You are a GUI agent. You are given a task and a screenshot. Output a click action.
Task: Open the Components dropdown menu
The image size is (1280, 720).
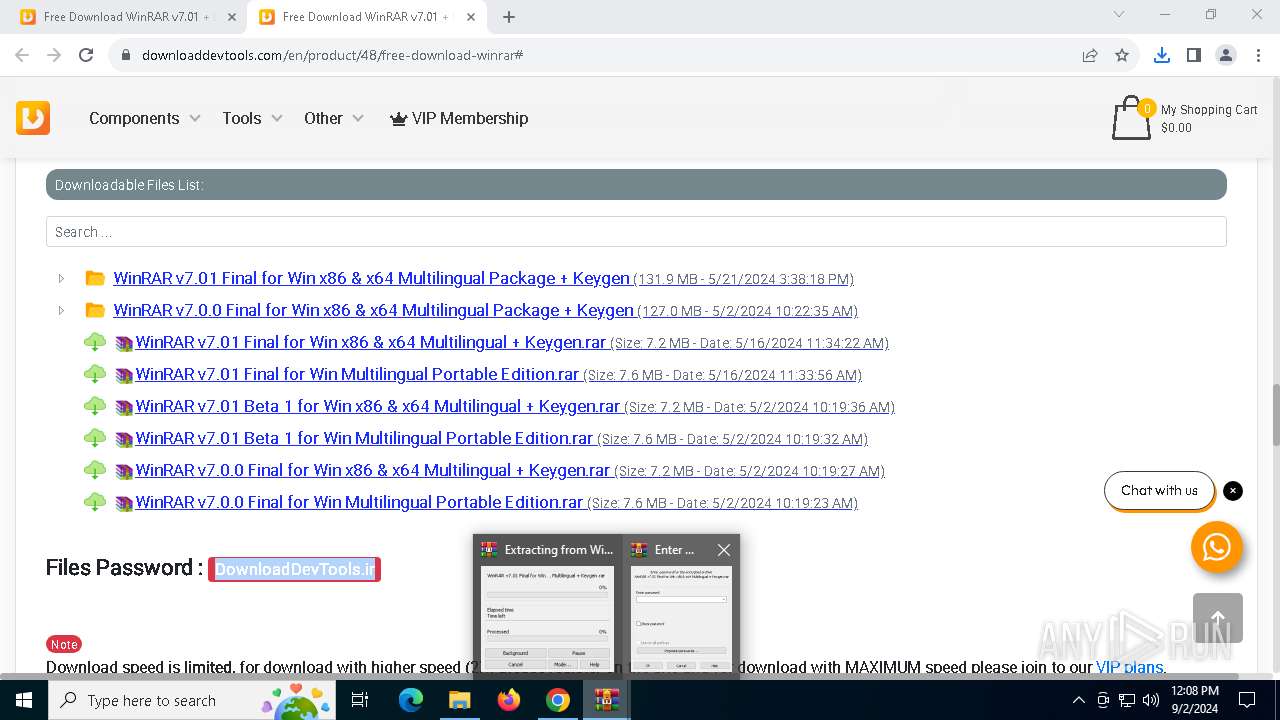point(145,118)
